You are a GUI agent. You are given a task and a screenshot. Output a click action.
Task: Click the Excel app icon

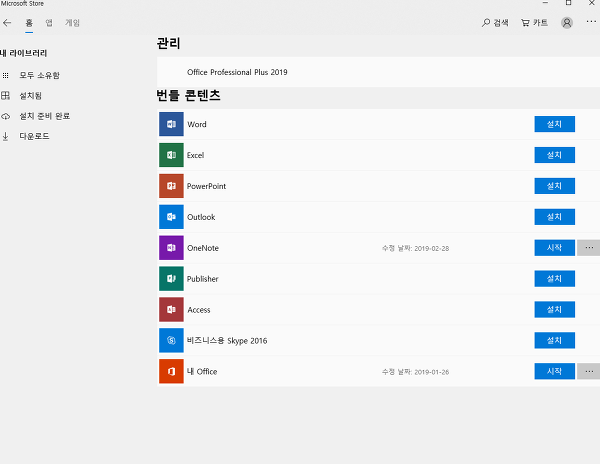coord(171,155)
